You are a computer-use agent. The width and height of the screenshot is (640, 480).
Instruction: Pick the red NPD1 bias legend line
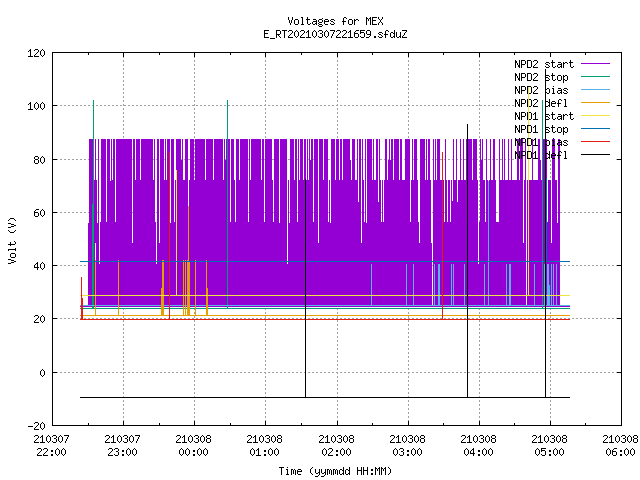[596, 142]
